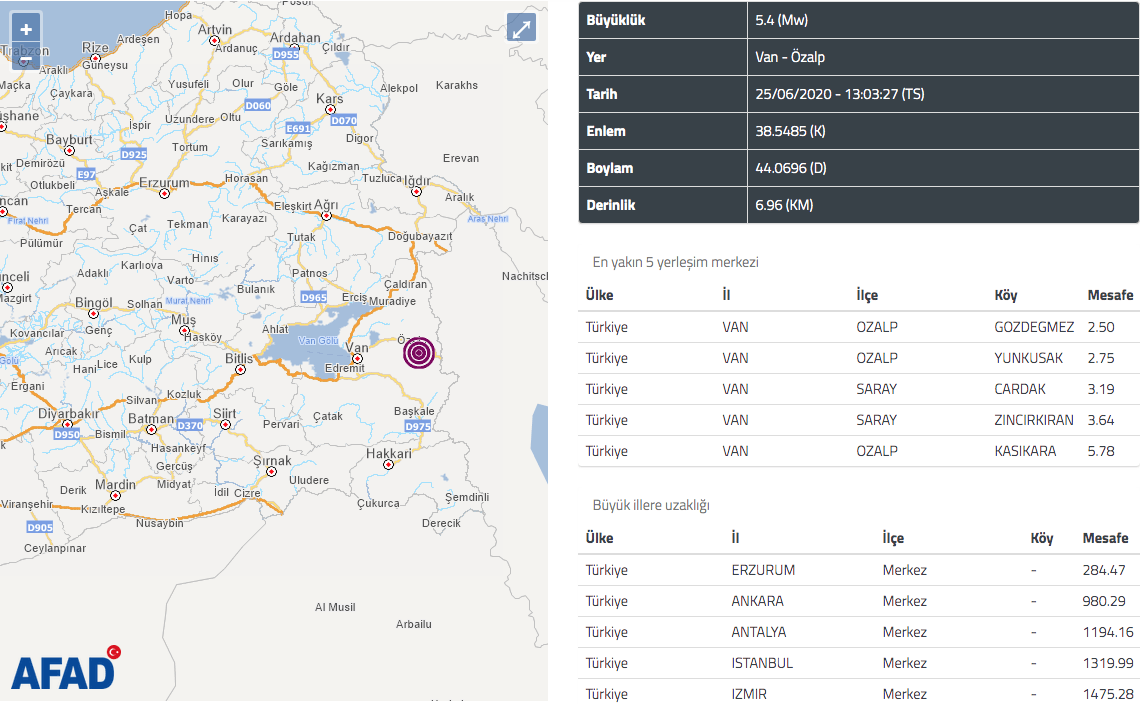Select the ISTANBUL distance row
The image size is (1140, 704).
(x=859, y=663)
